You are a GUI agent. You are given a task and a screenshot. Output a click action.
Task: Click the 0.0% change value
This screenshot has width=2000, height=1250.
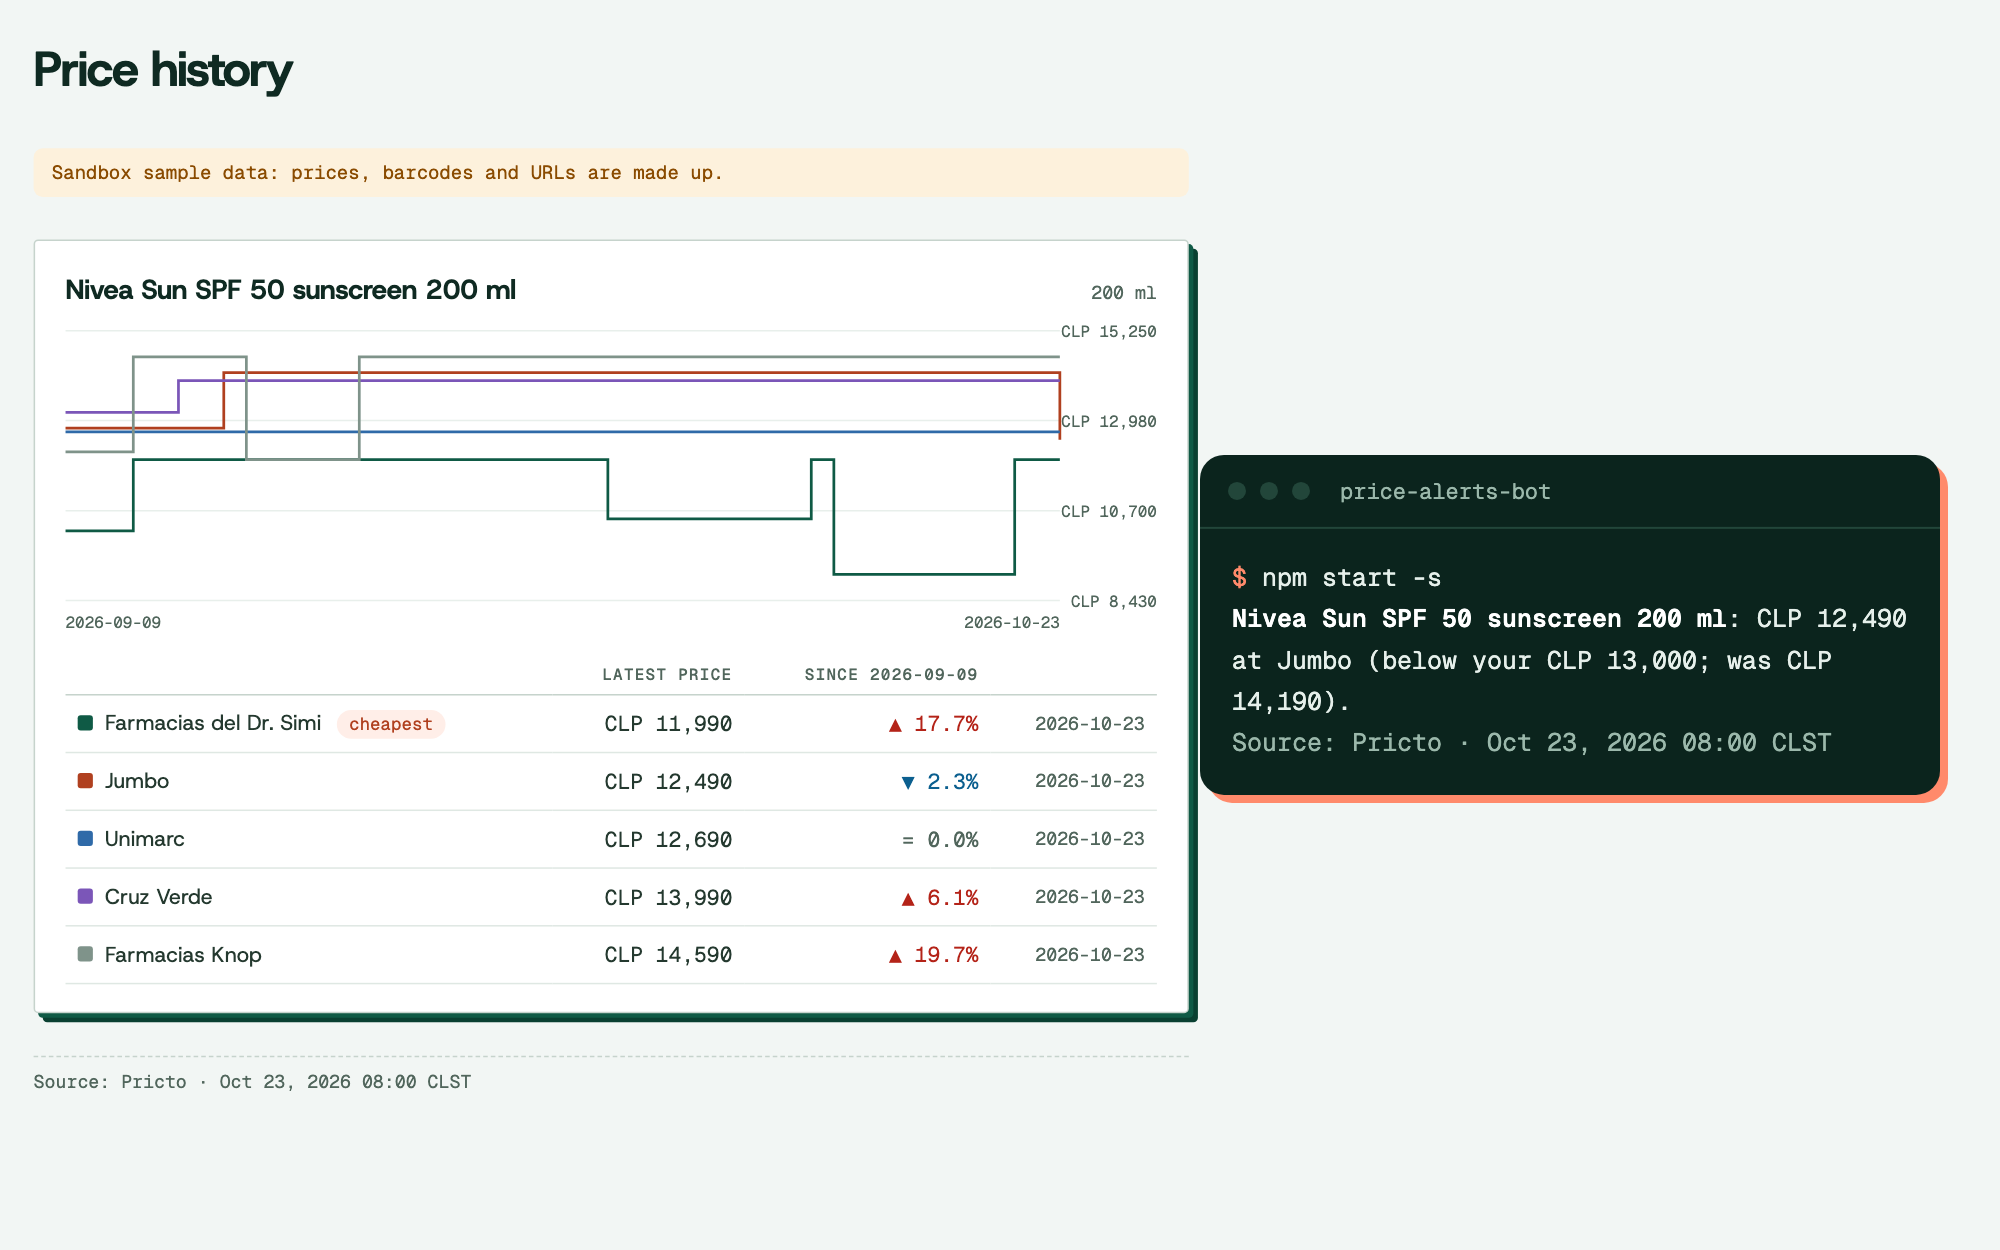click(953, 840)
